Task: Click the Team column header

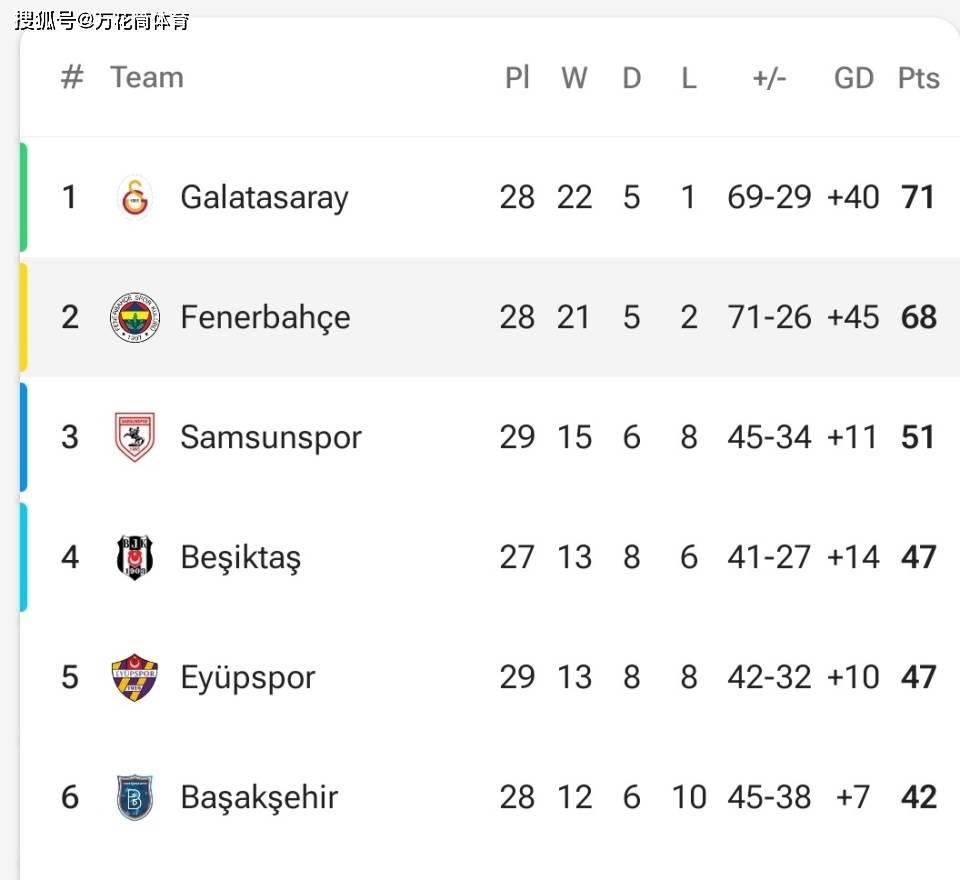Action: (147, 77)
